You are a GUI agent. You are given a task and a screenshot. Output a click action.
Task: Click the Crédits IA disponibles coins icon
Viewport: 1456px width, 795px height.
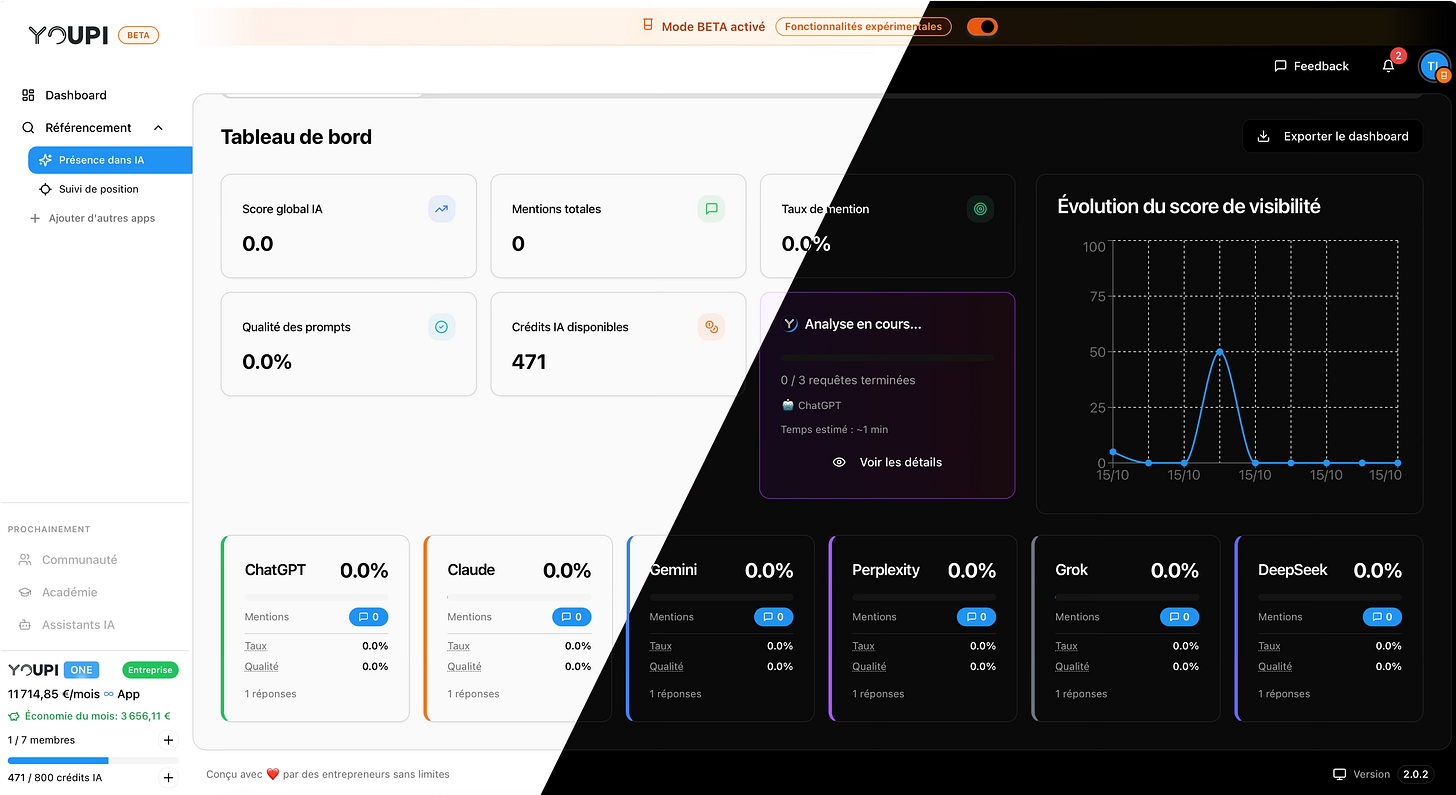[711, 327]
